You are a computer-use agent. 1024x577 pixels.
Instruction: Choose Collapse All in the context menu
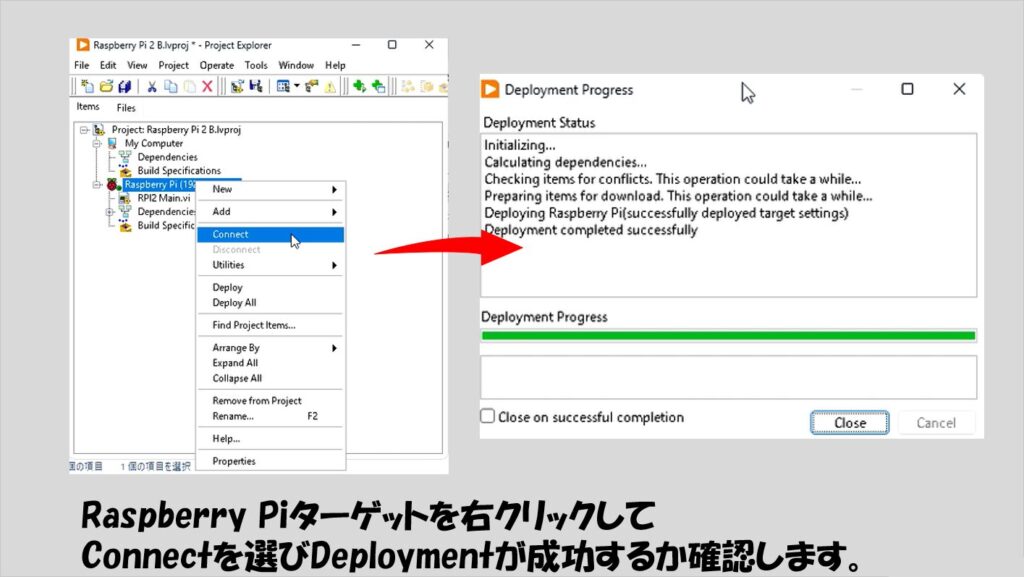[x=271, y=379]
